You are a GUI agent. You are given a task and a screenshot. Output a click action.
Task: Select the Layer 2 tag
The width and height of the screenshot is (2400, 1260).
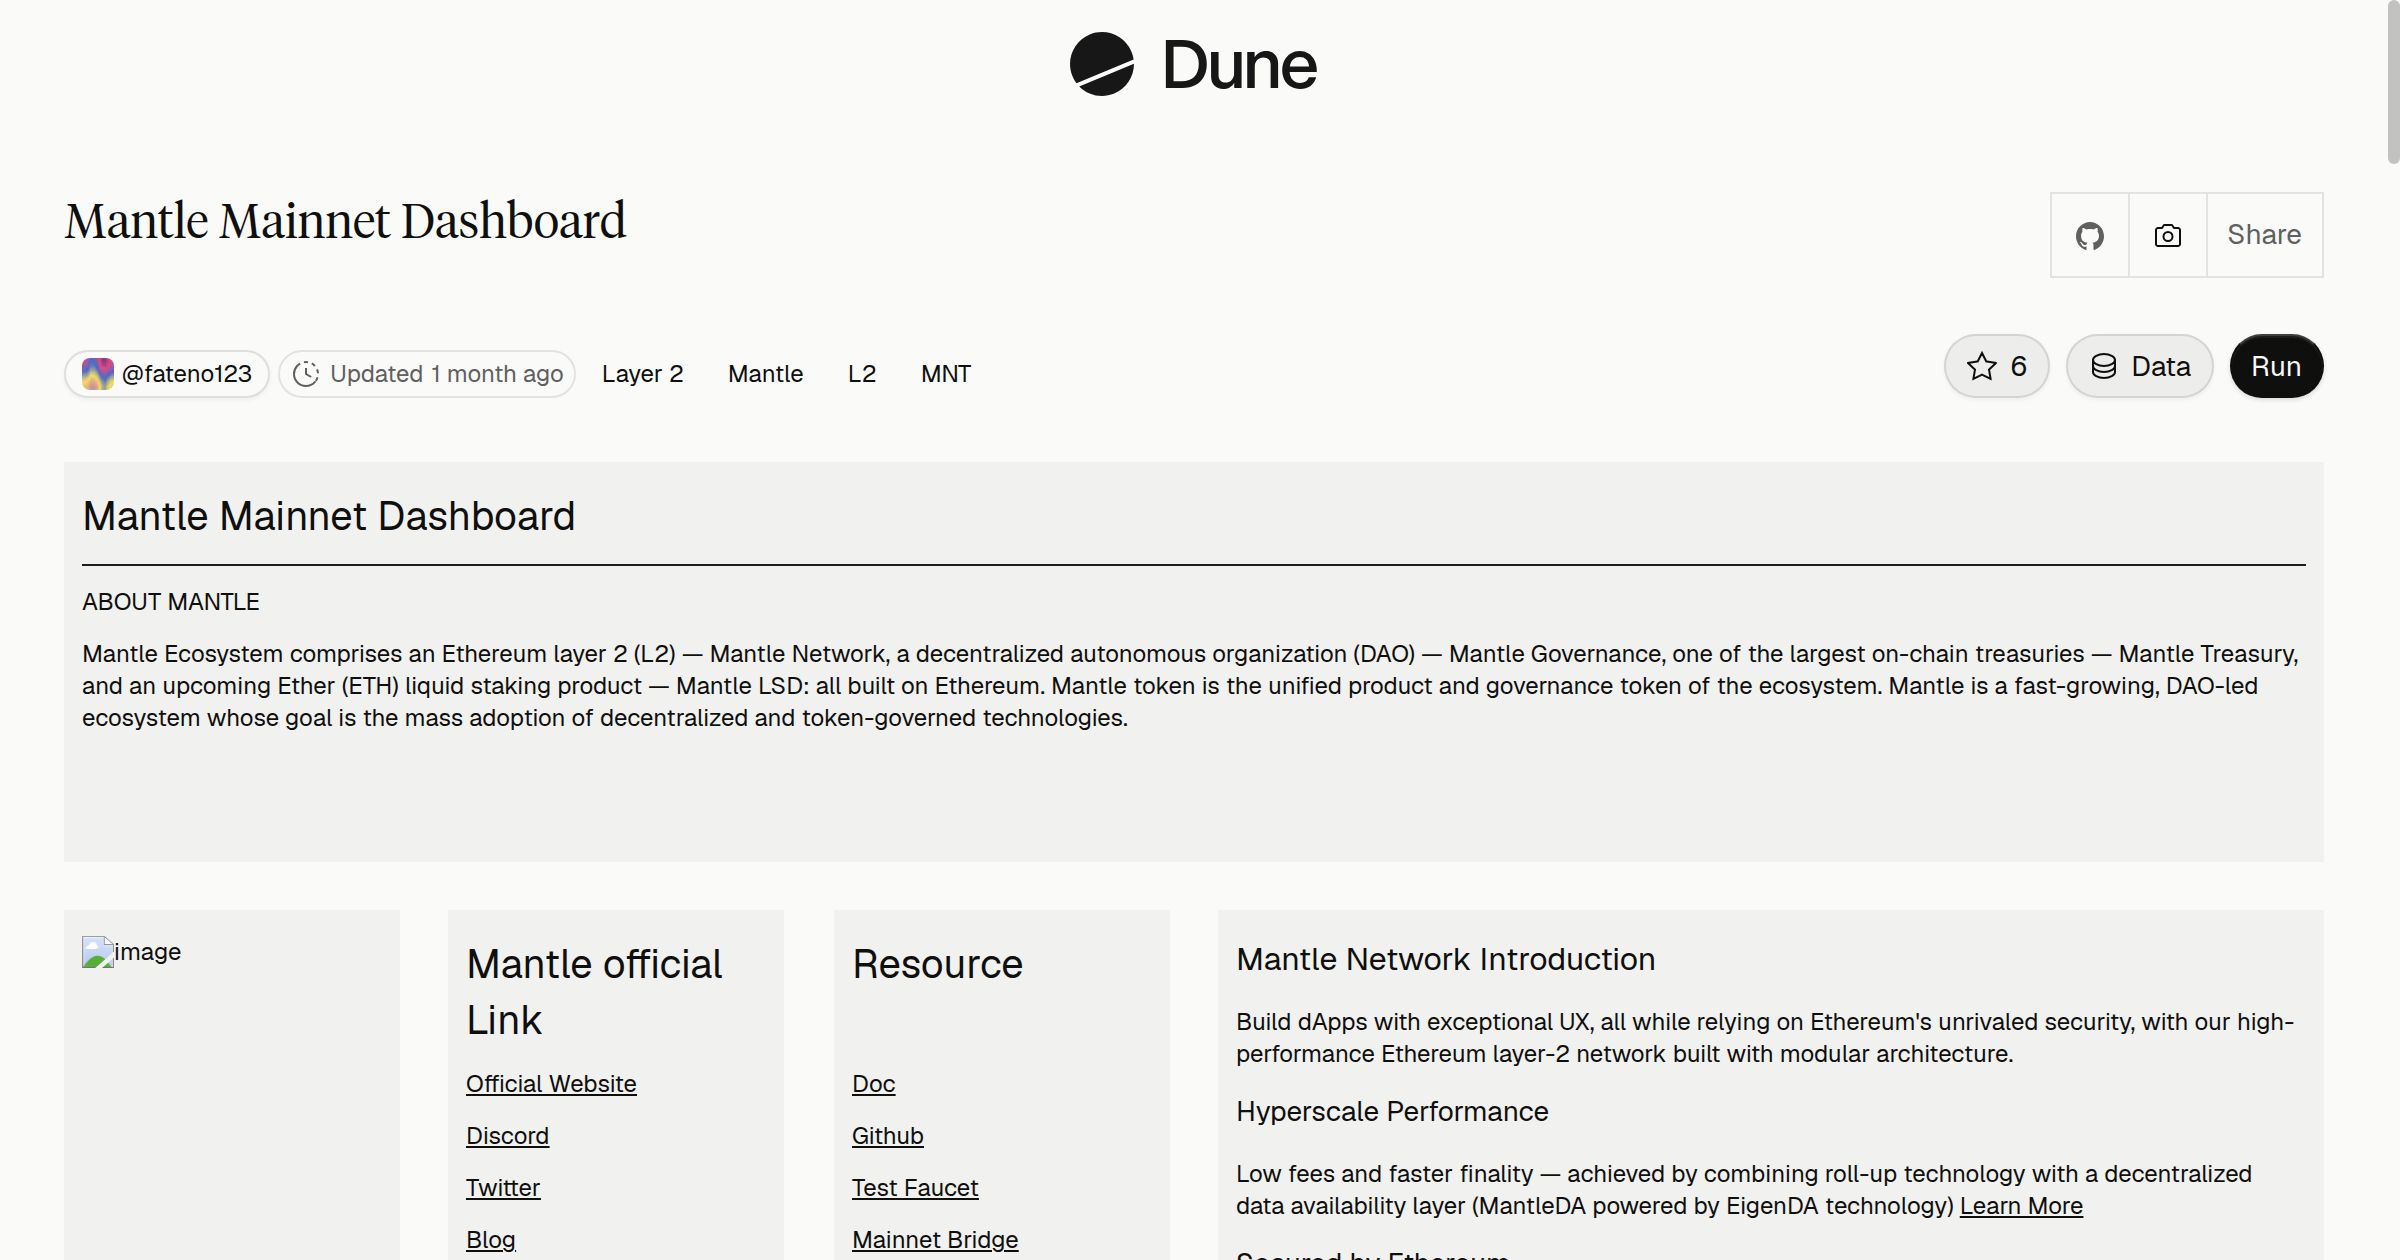(x=642, y=374)
